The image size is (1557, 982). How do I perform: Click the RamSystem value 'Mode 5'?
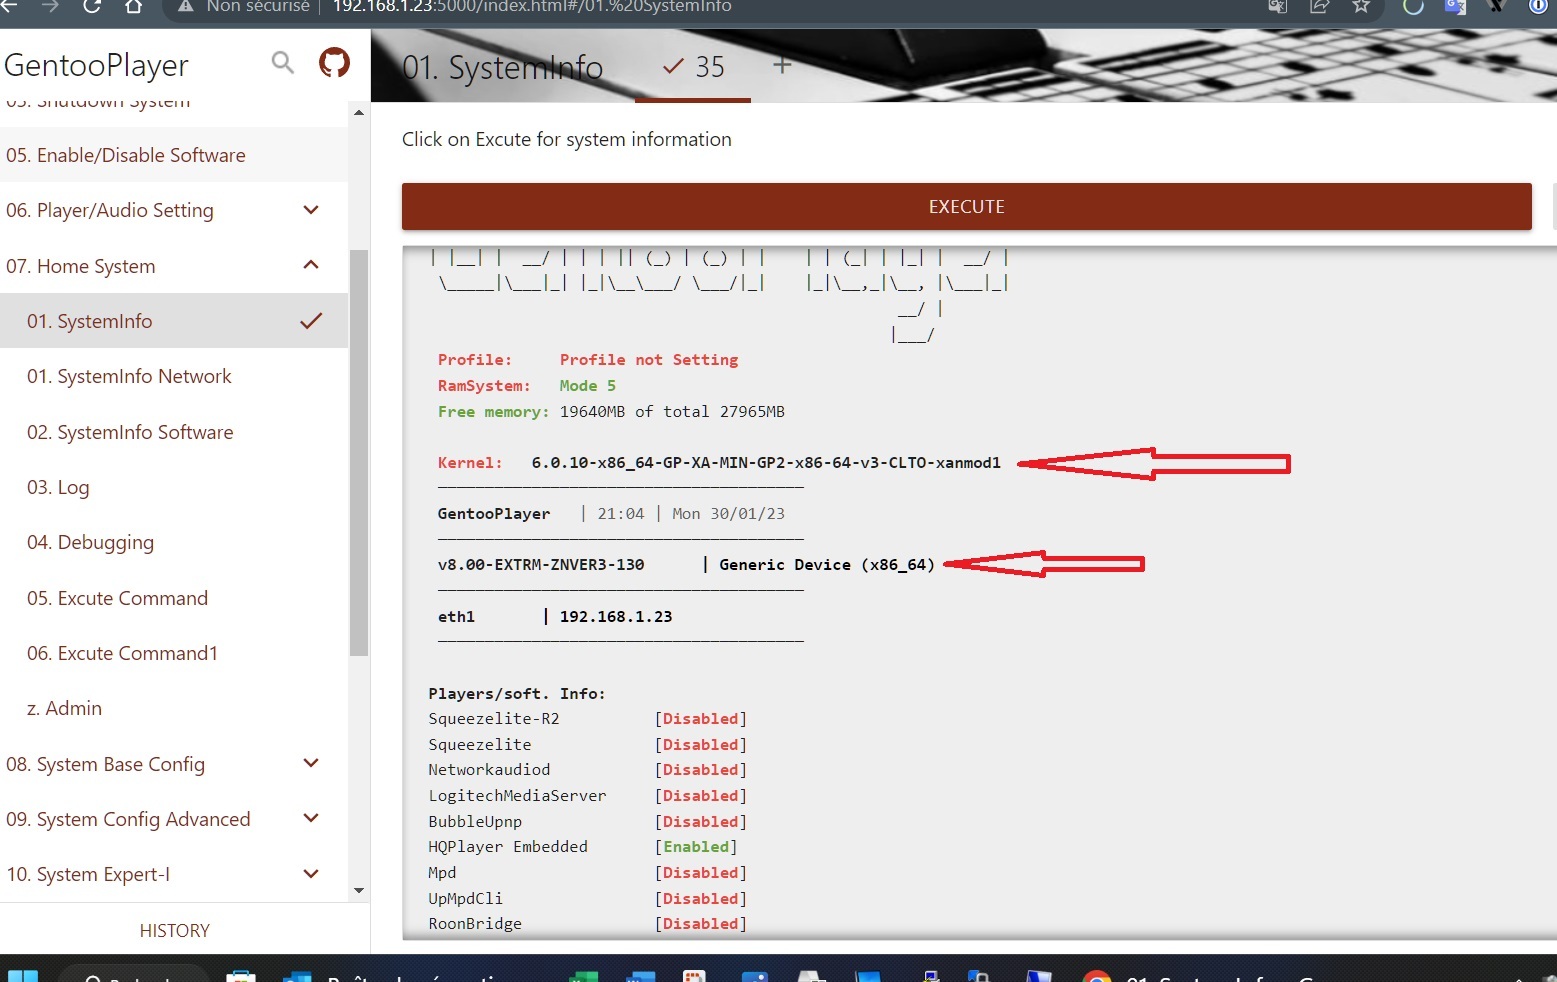pos(588,386)
